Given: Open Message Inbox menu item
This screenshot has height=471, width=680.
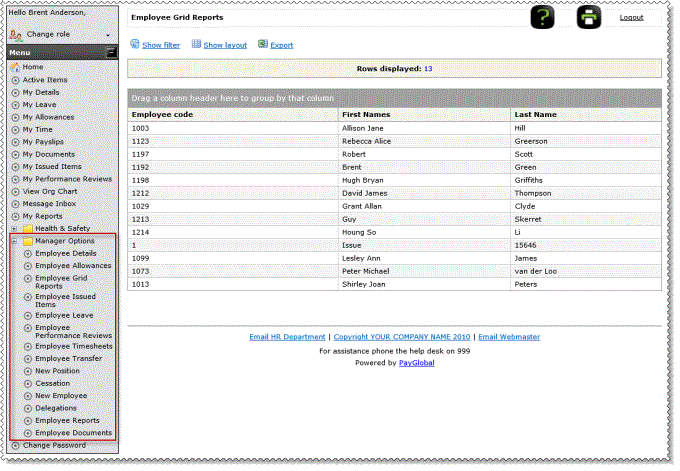Looking at the screenshot, I should 49,204.
